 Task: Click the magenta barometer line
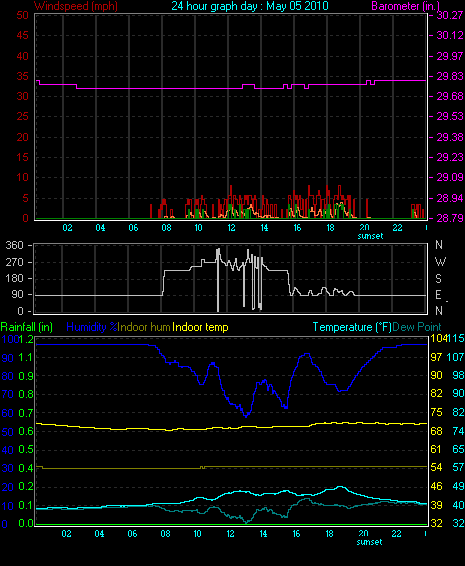point(231,88)
